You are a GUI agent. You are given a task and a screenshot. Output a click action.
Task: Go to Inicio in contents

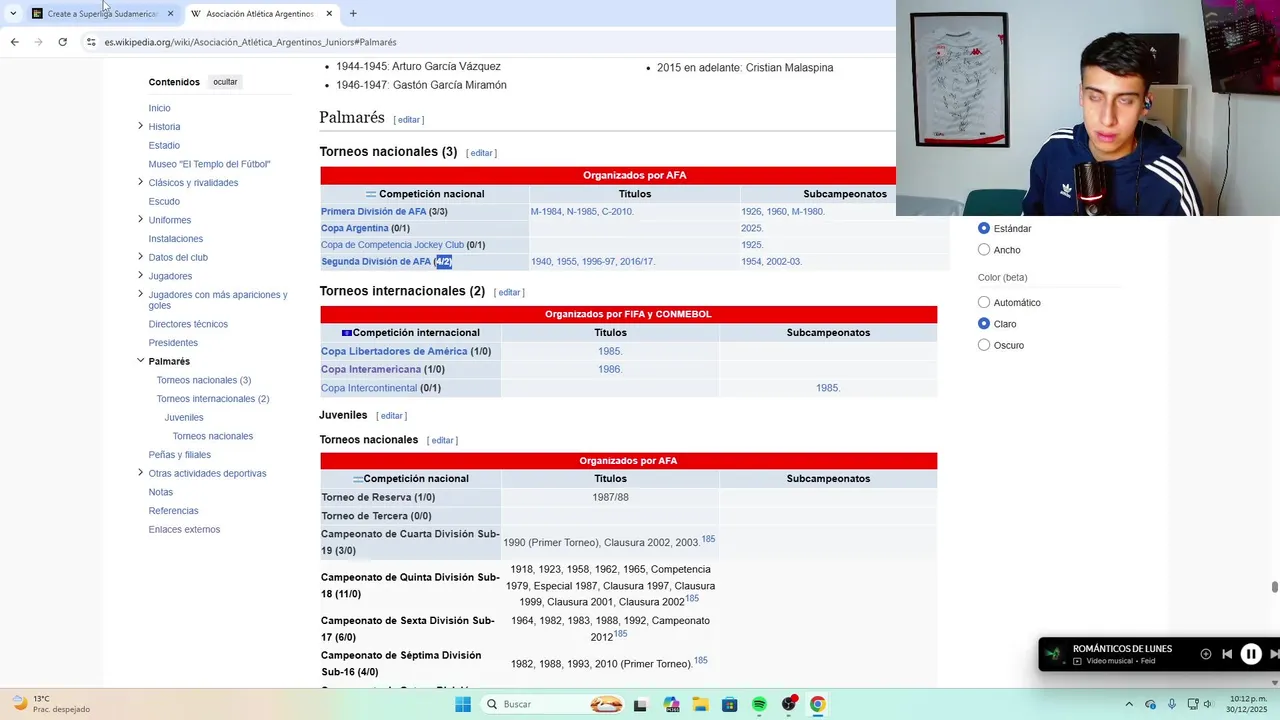coord(159,108)
